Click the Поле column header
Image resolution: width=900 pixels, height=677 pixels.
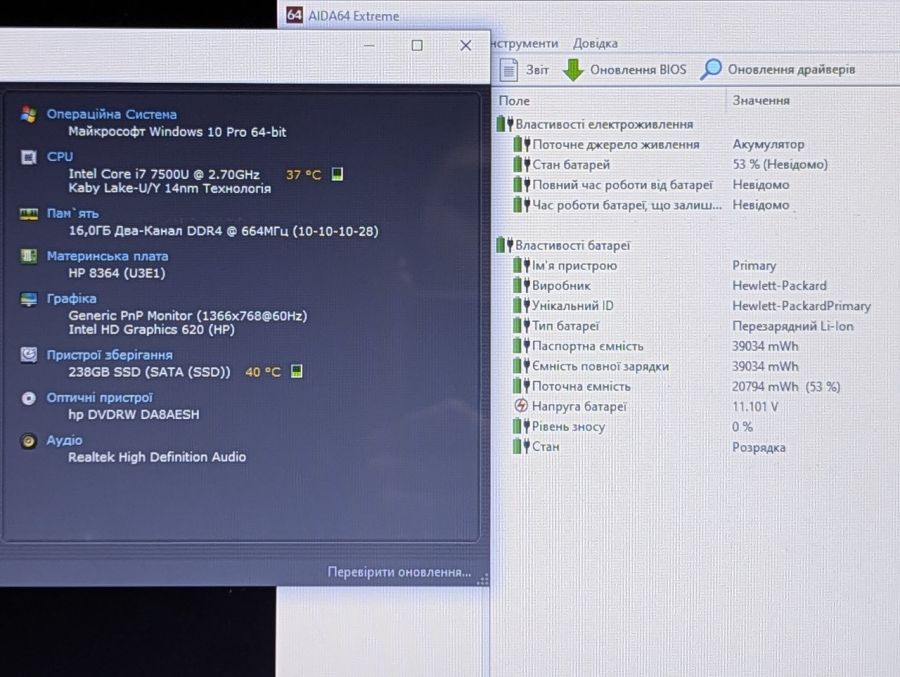(x=514, y=100)
